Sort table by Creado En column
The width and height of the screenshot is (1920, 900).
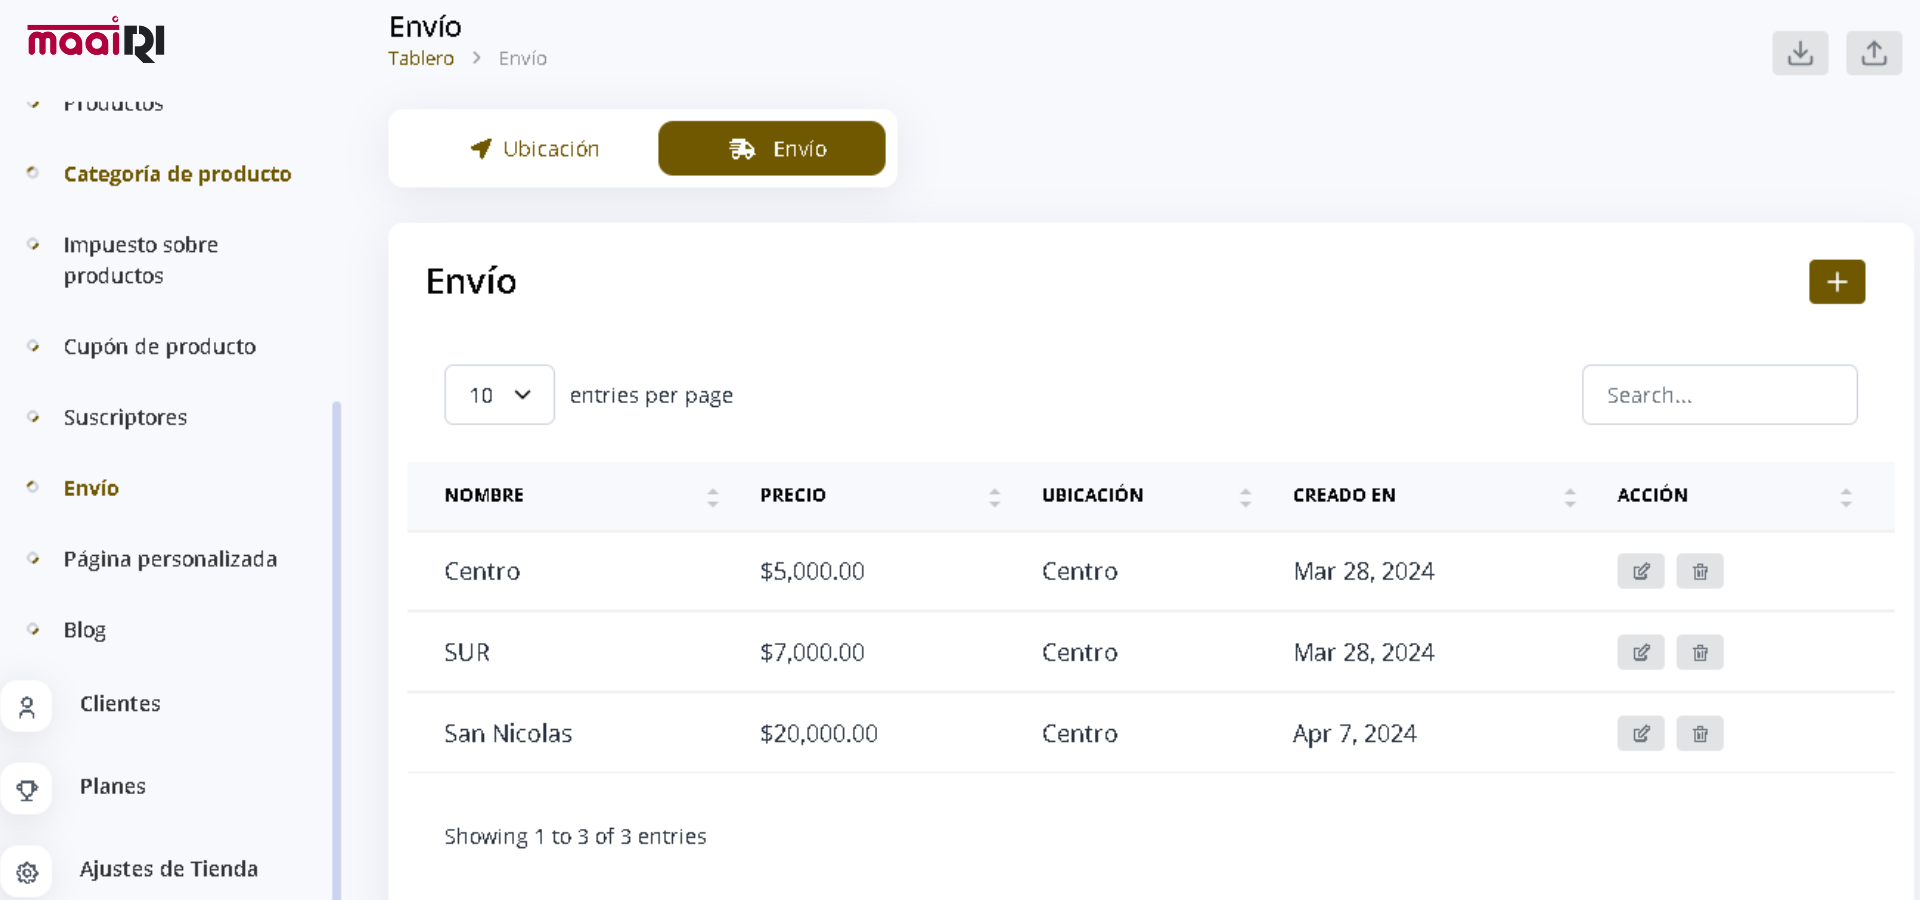(x=1570, y=497)
